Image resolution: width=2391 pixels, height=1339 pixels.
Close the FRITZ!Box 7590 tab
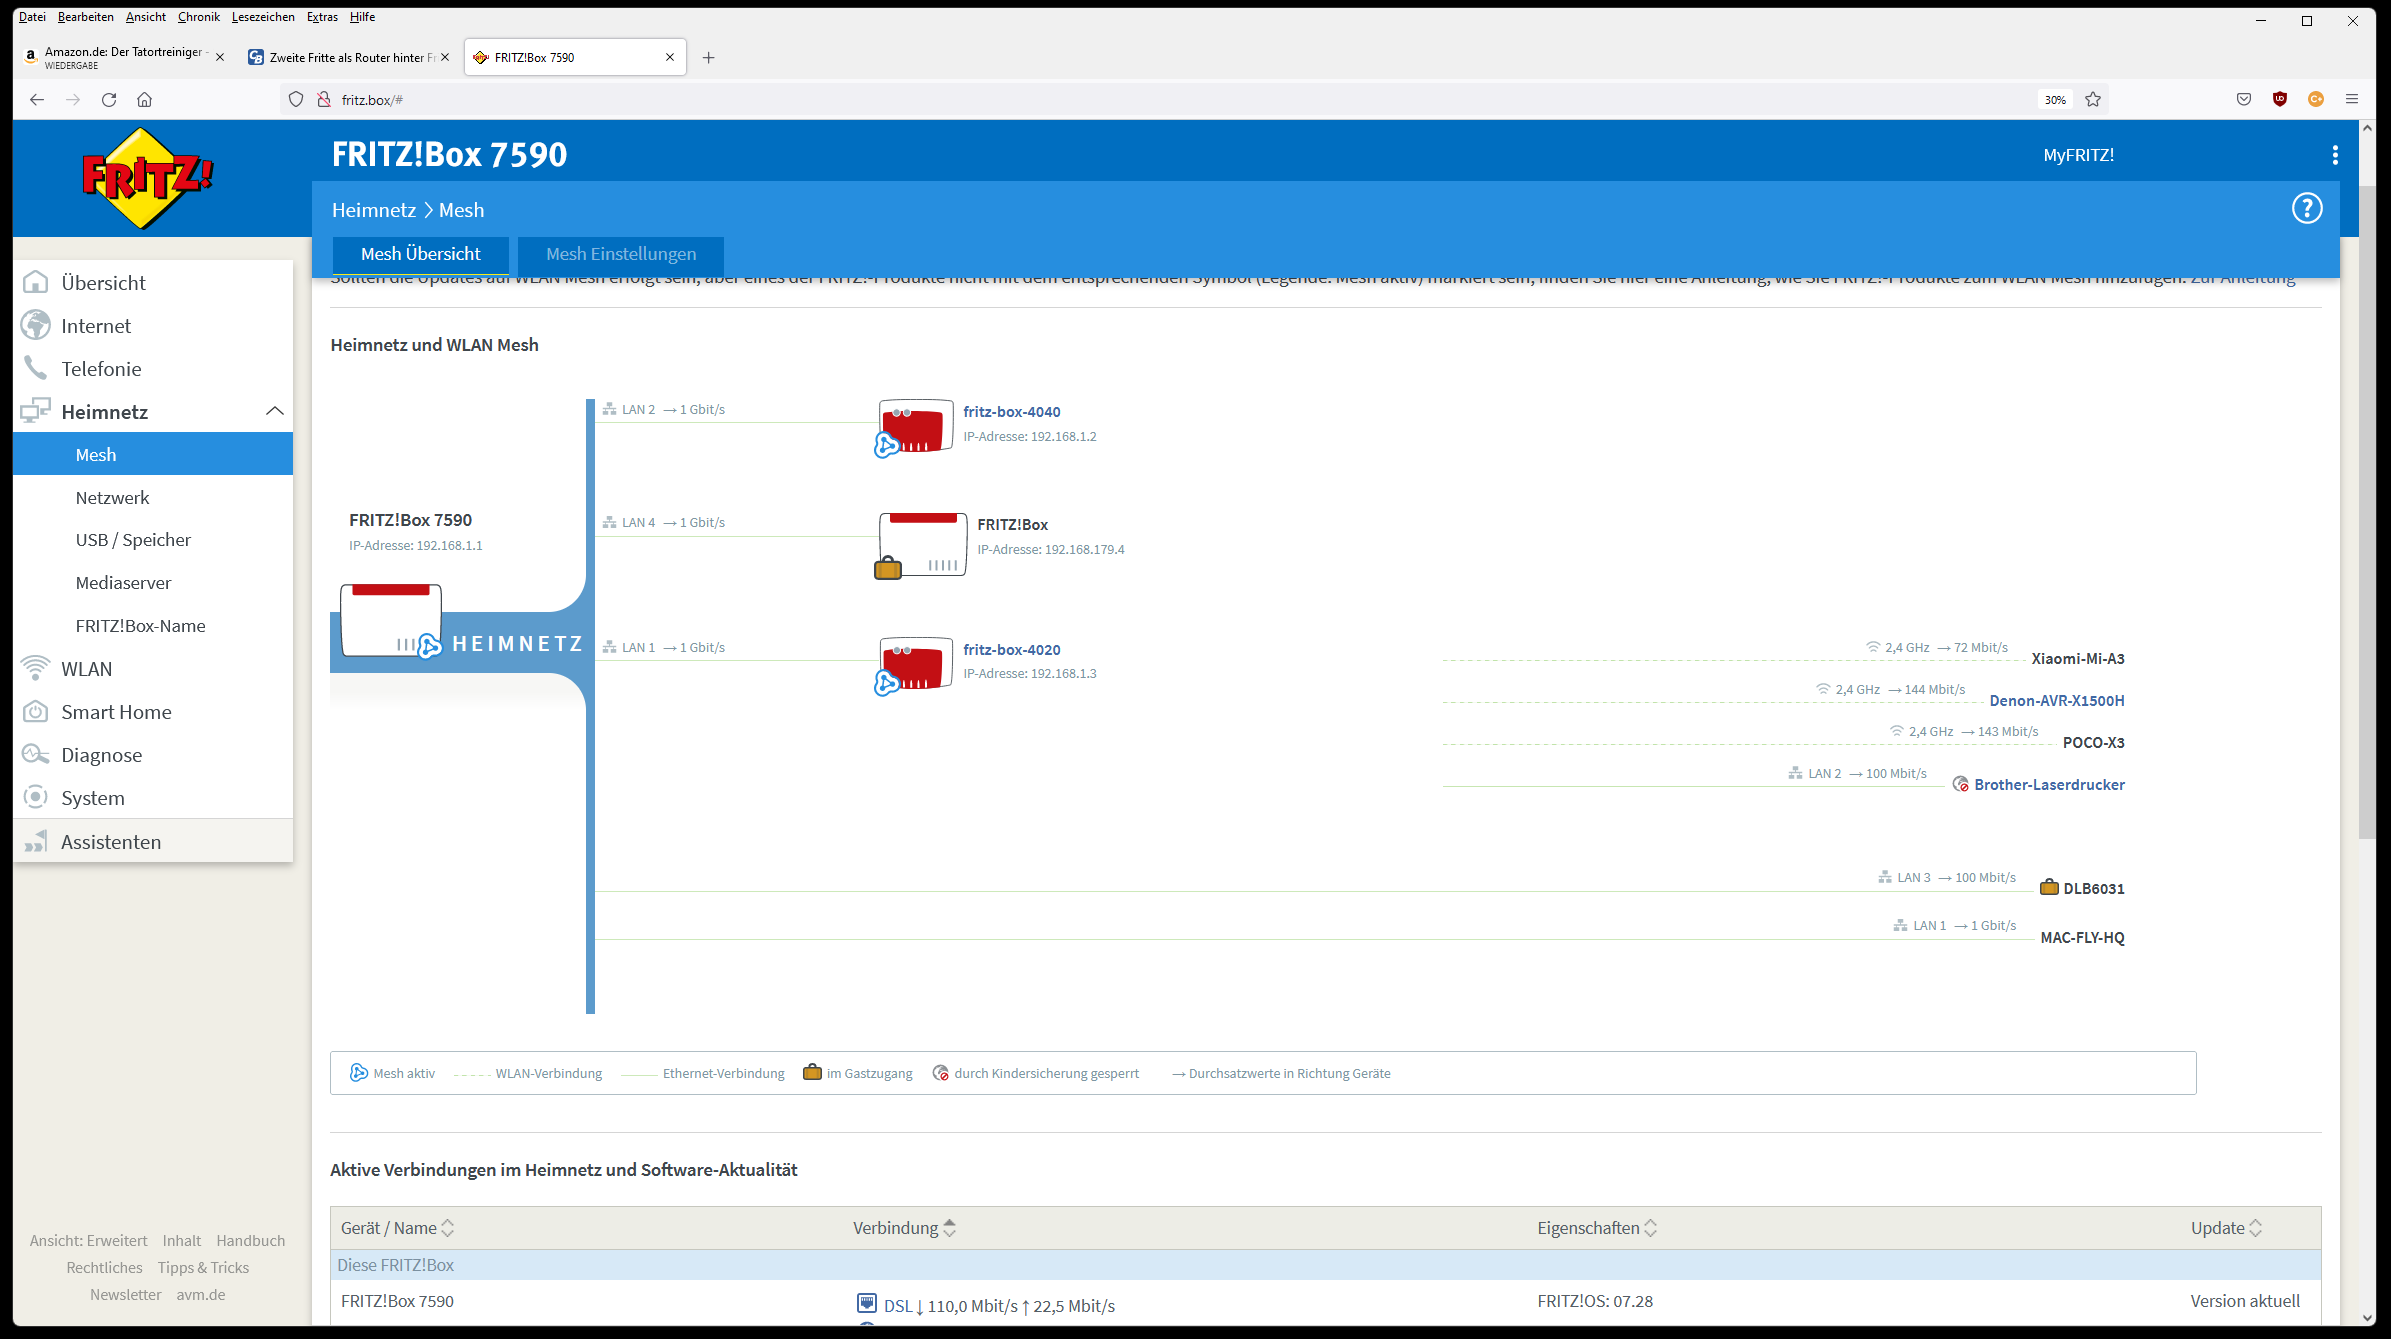tap(670, 58)
